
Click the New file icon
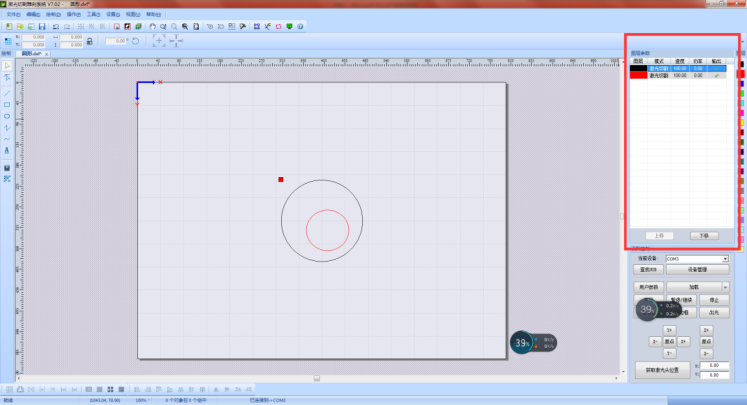point(9,26)
